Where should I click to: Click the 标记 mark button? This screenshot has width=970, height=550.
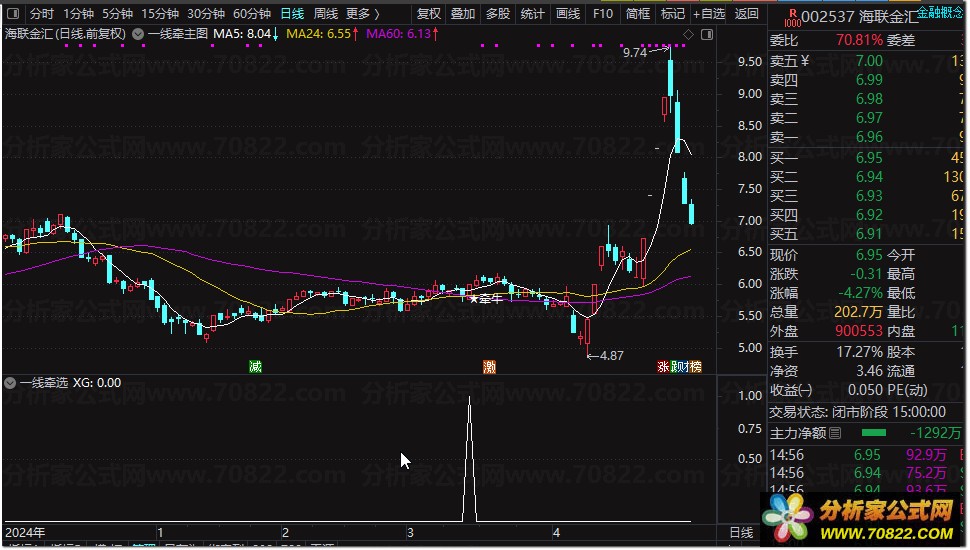[672, 14]
